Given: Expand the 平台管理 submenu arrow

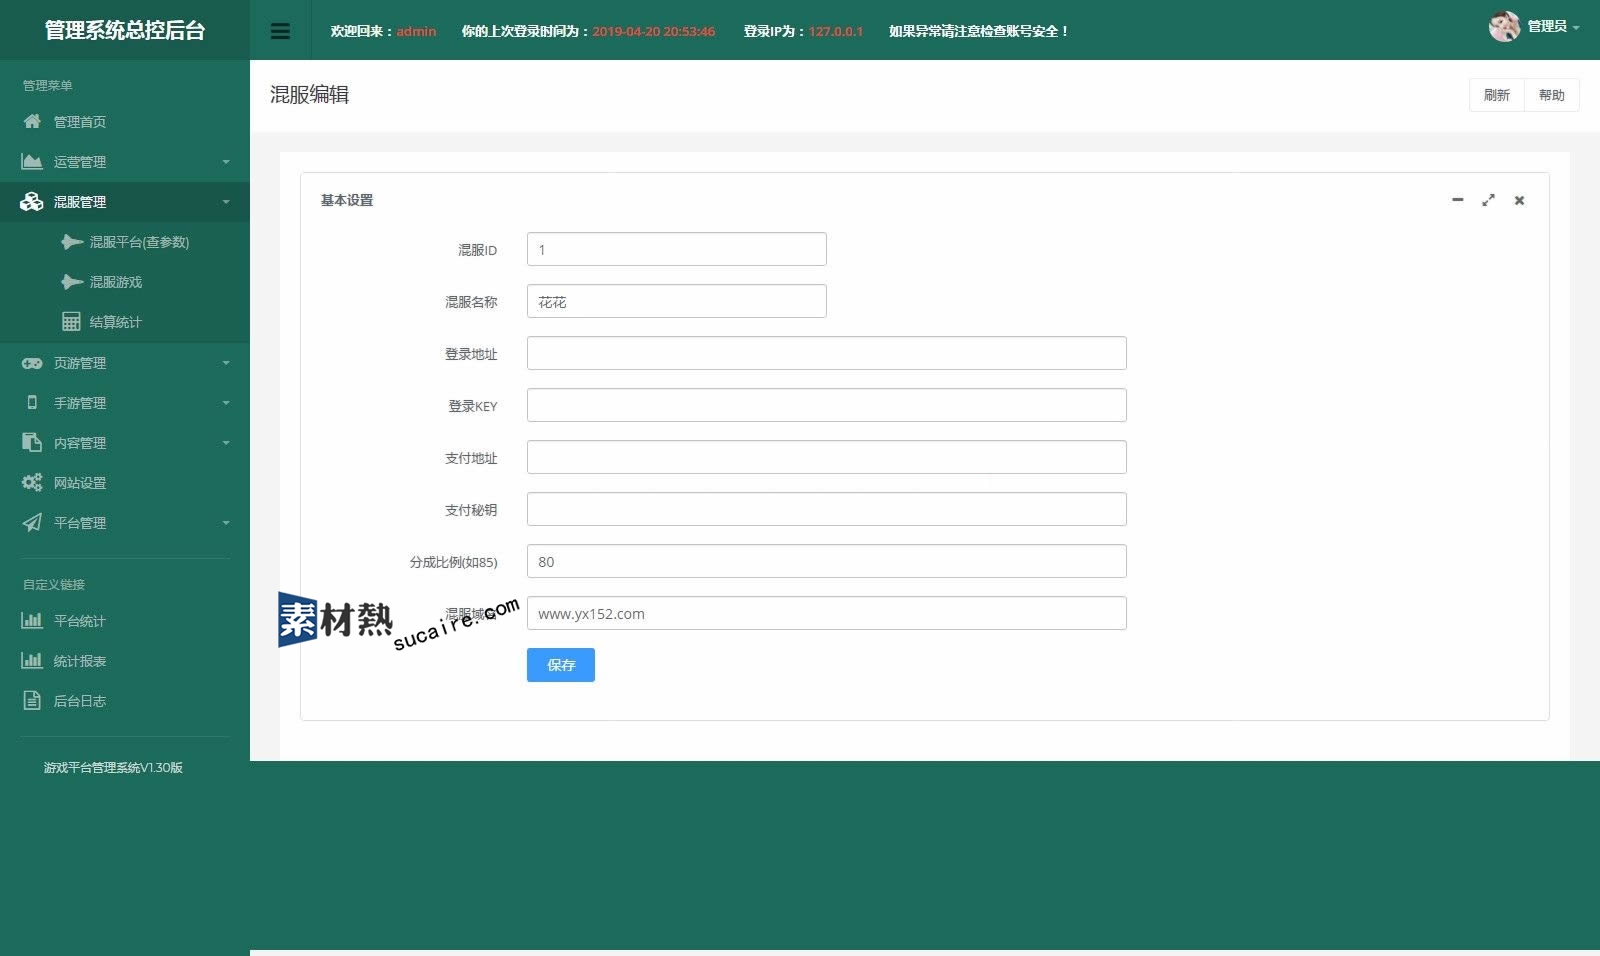Looking at the screenshot, I should (x=226, y=523).
